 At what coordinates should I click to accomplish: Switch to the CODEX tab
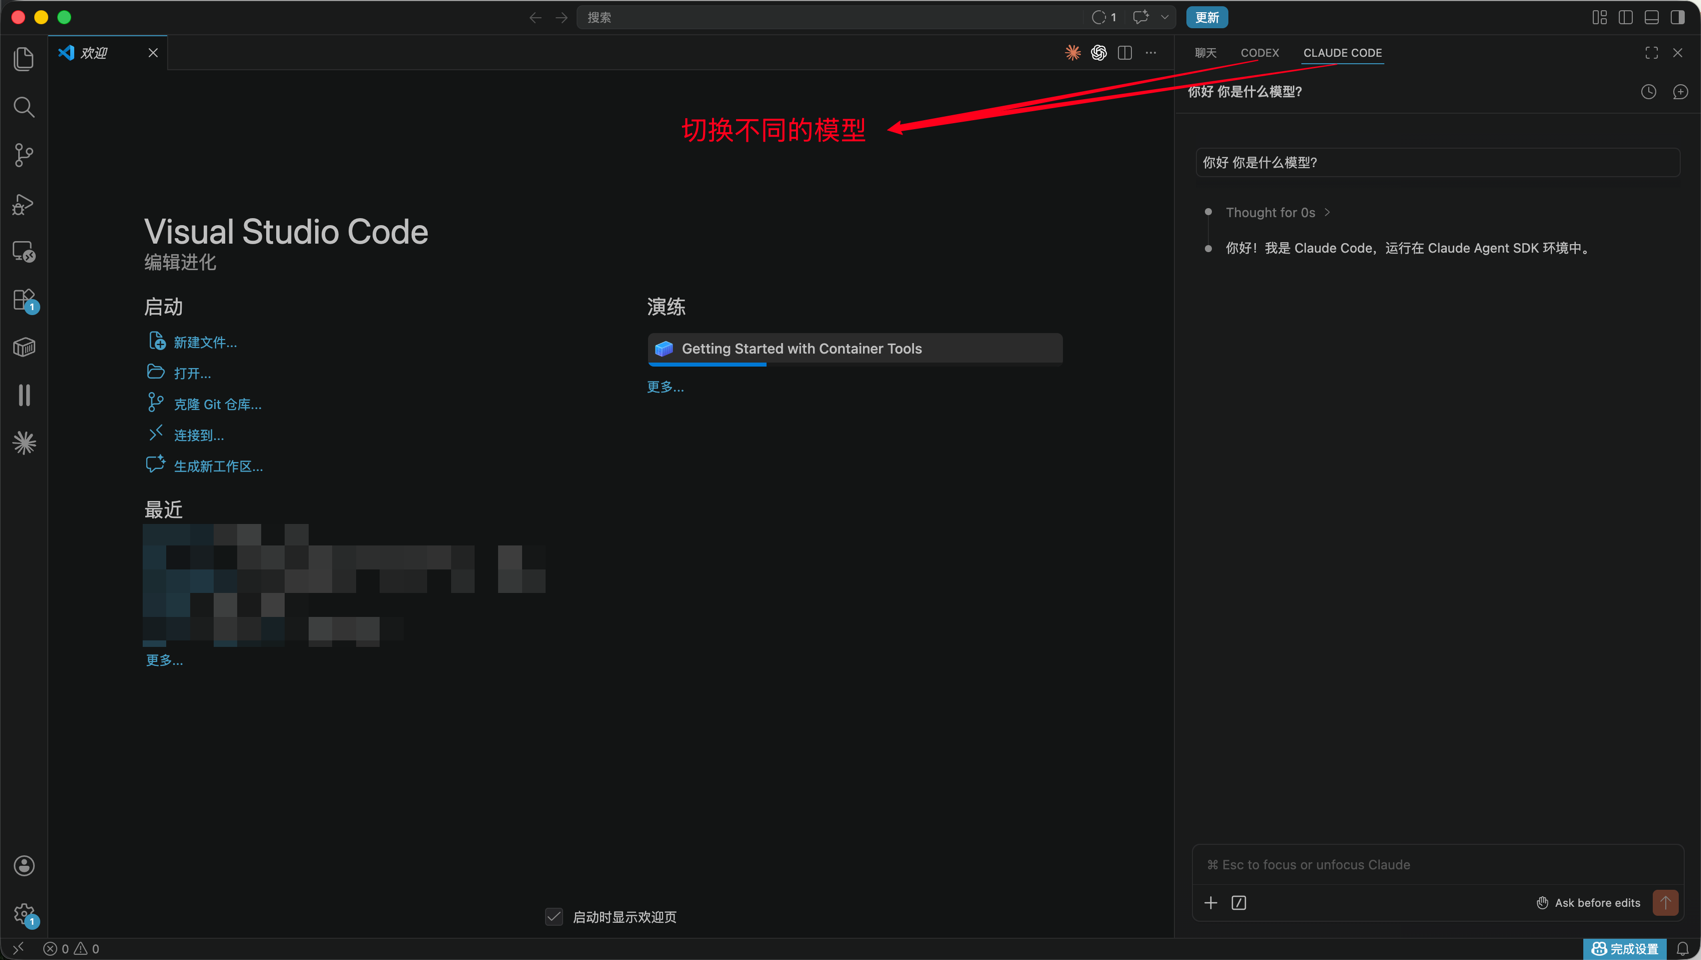(x=1260, y=53)
